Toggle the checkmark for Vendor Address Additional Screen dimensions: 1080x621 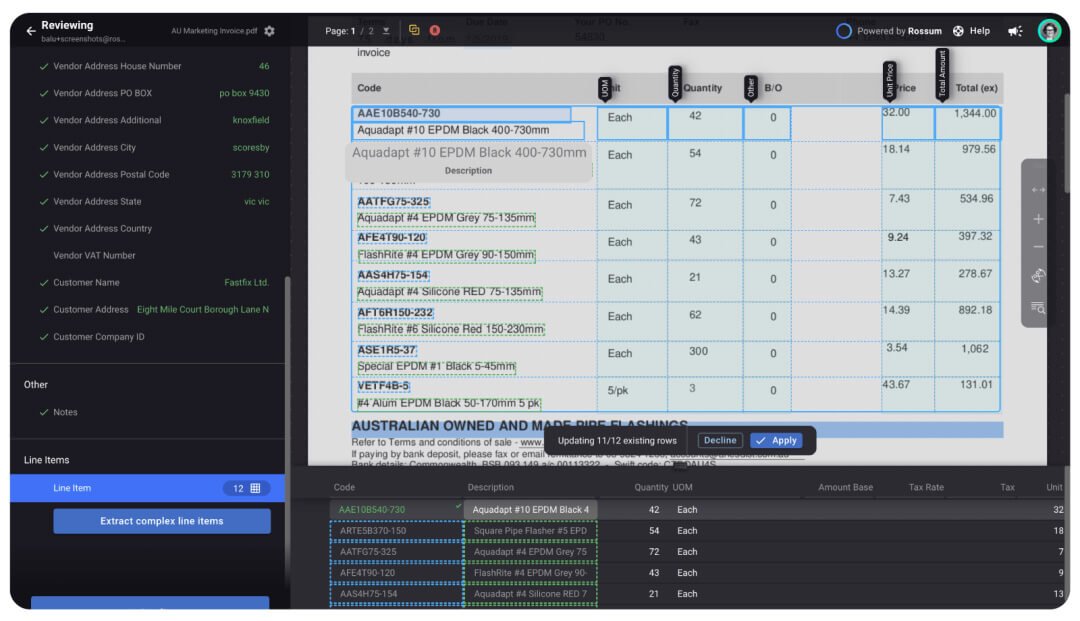coord(43,120)
